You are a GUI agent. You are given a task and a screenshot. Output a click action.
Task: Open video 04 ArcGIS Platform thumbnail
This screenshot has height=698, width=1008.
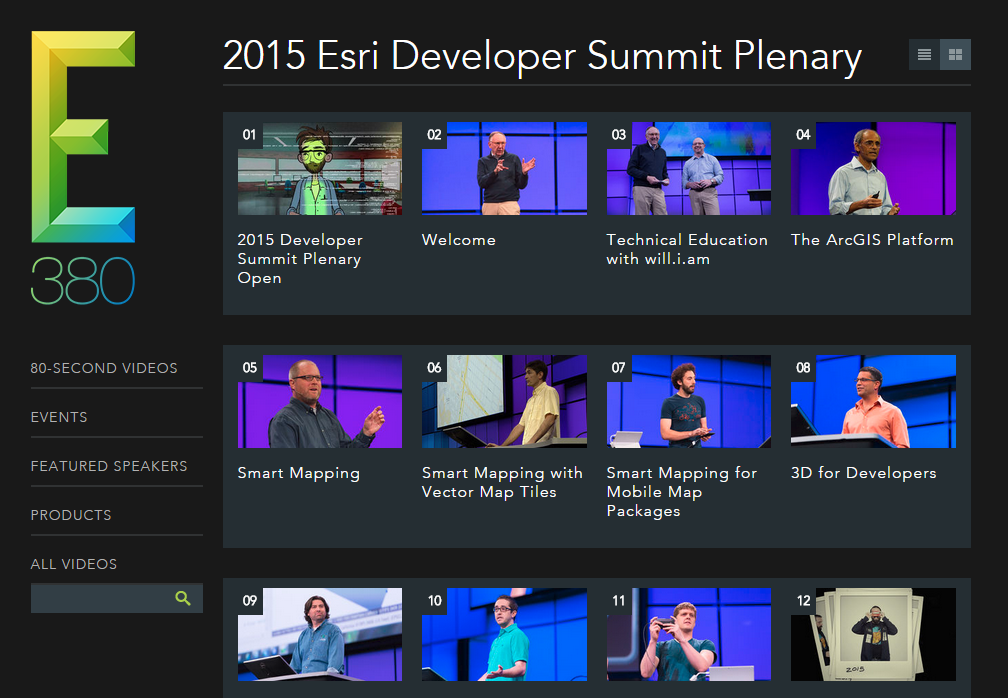coord(873,168)
